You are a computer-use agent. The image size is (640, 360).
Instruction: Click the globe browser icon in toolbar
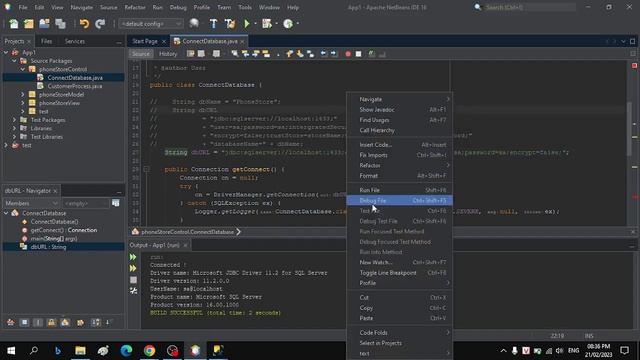194,24
